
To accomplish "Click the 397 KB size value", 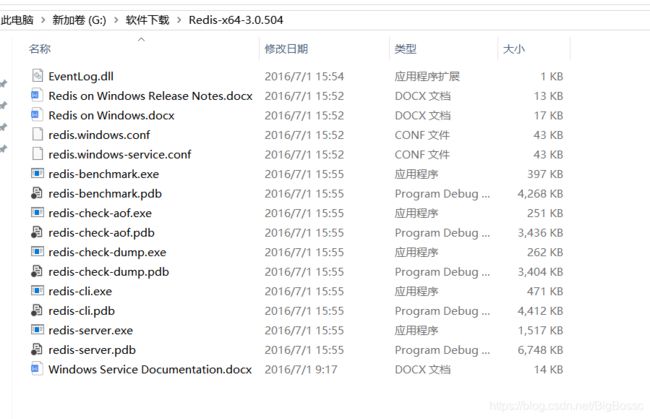I will (x=545, y=174).
